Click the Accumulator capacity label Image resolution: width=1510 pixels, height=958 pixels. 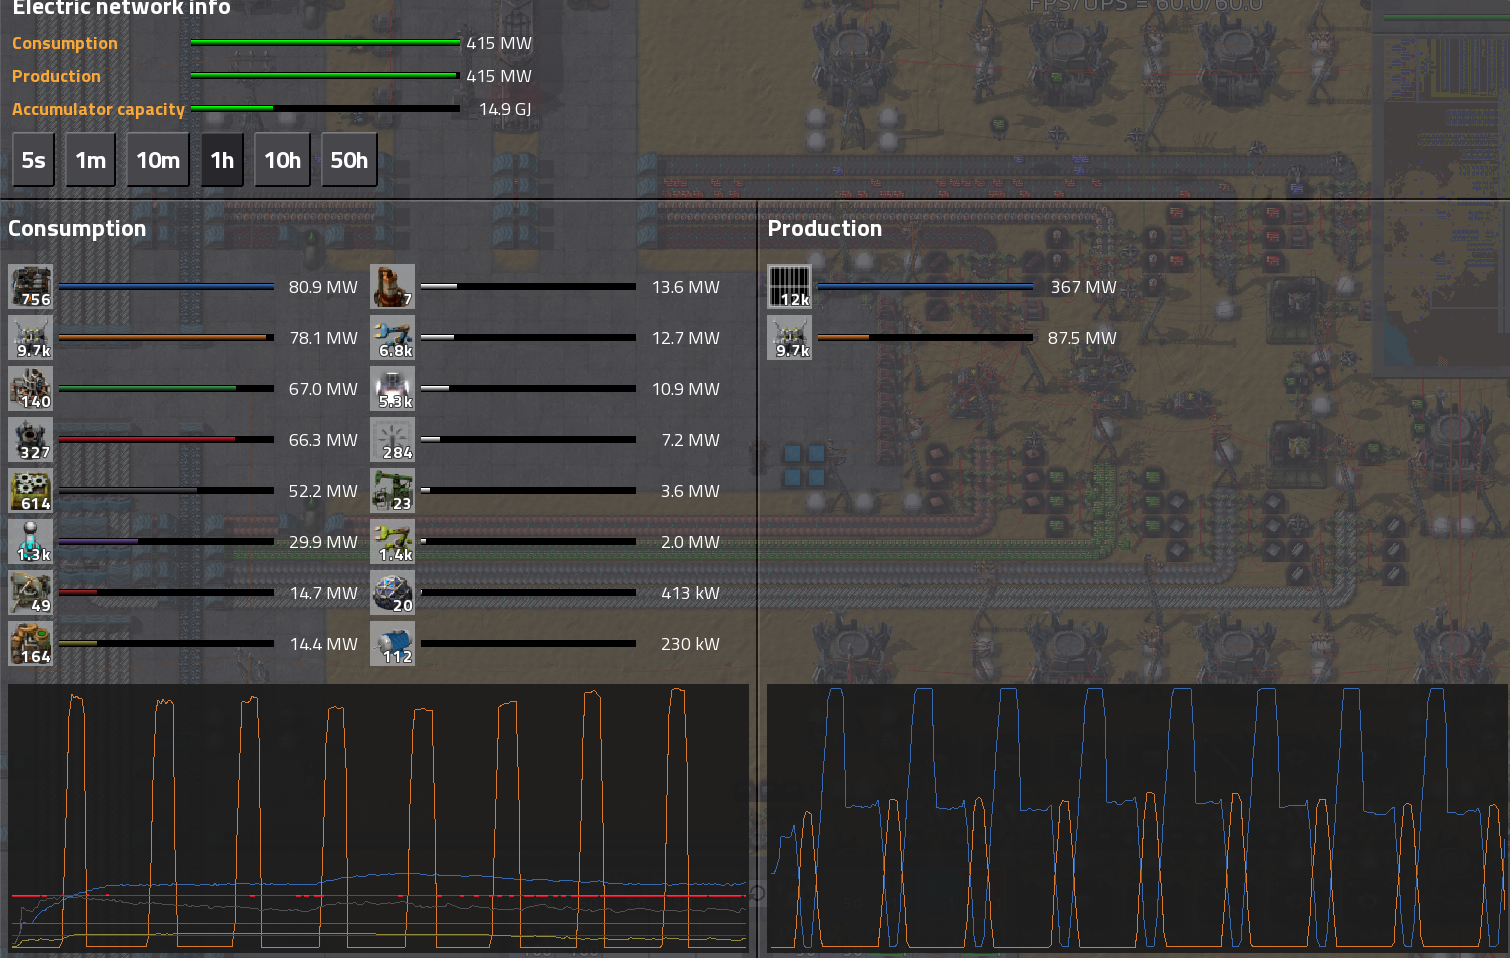pos(98,109)
